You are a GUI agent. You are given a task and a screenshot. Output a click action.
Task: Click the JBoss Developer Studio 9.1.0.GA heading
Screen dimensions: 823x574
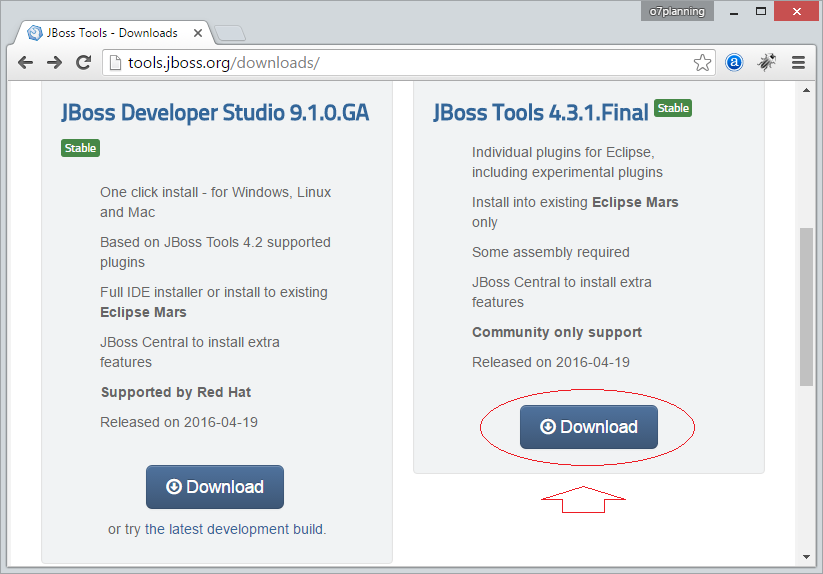(x=215, y=113)
